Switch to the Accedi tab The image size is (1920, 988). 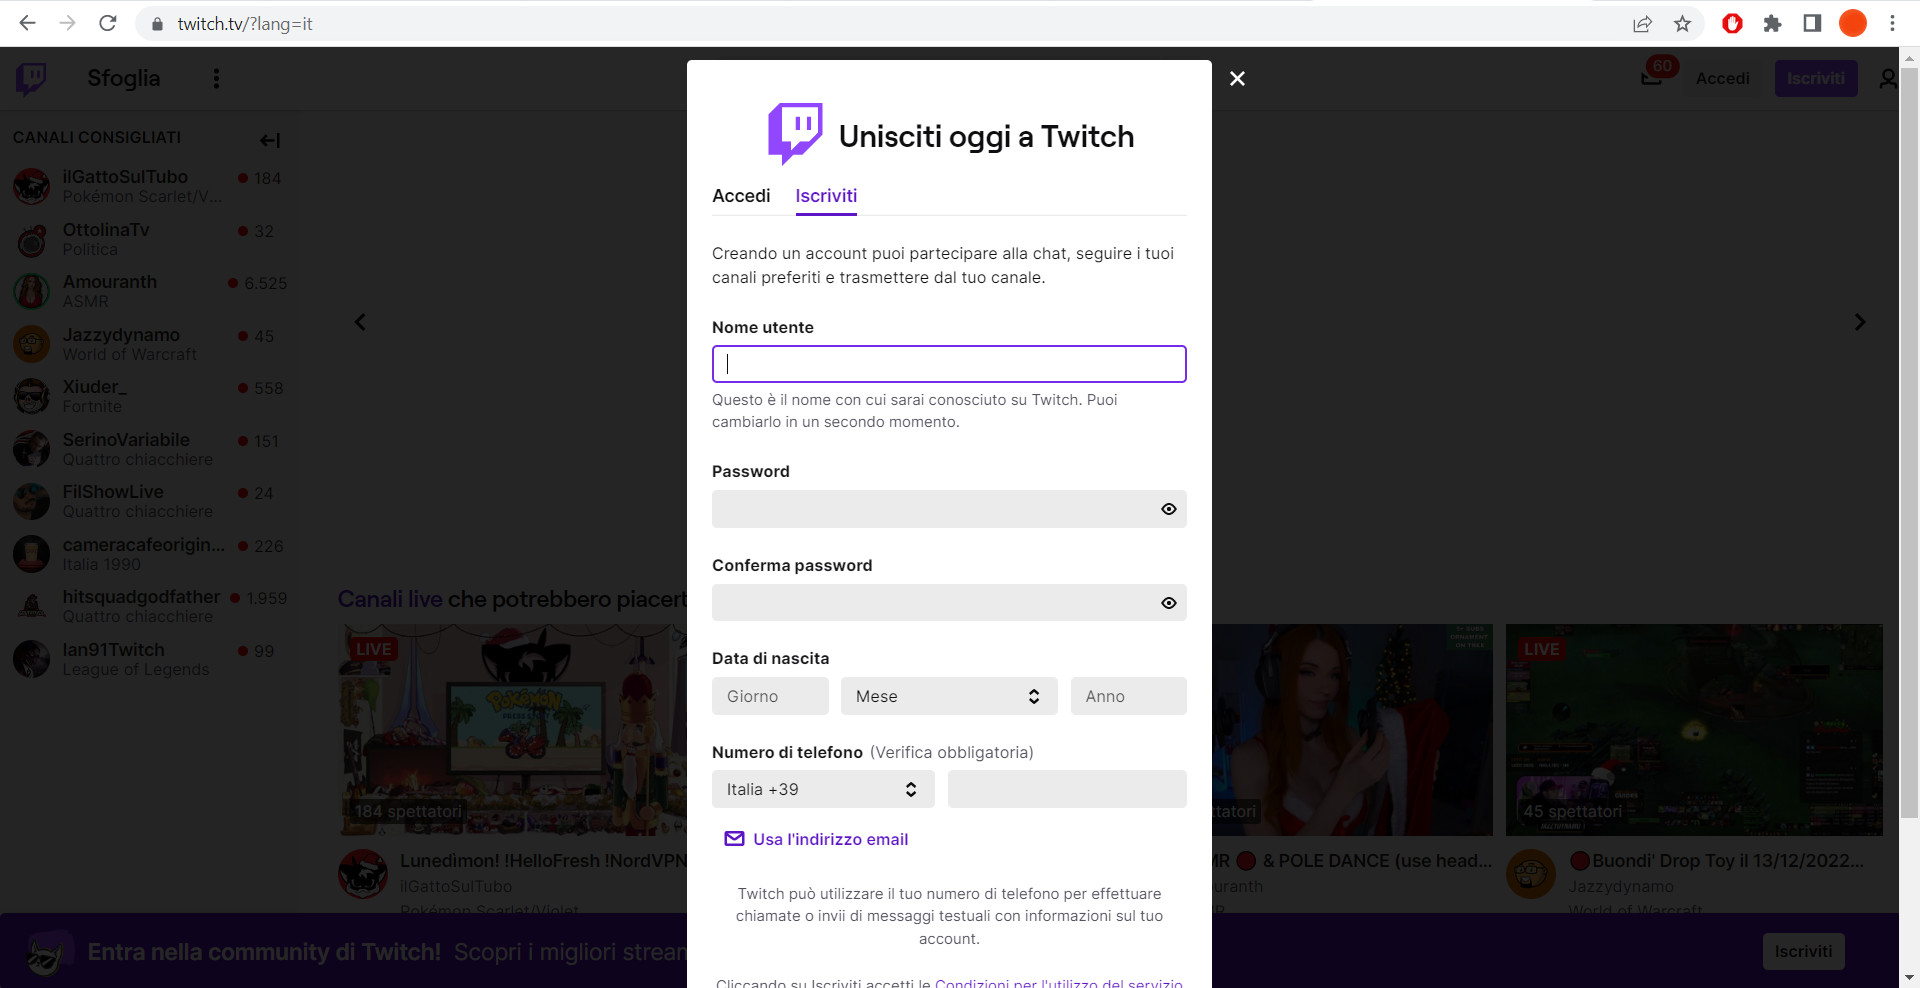pos(741,196)
